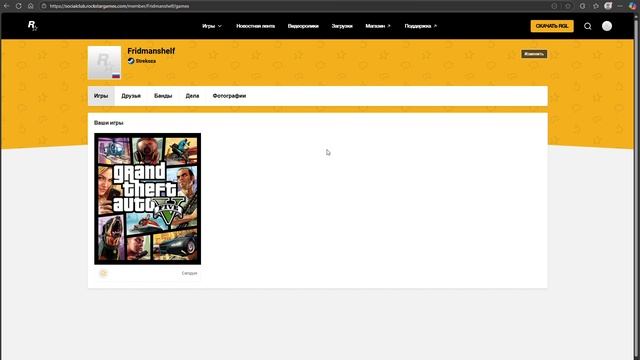The image size is (640, 360).
Task: Switch to the Дела tab
Action: pos(192,96)
